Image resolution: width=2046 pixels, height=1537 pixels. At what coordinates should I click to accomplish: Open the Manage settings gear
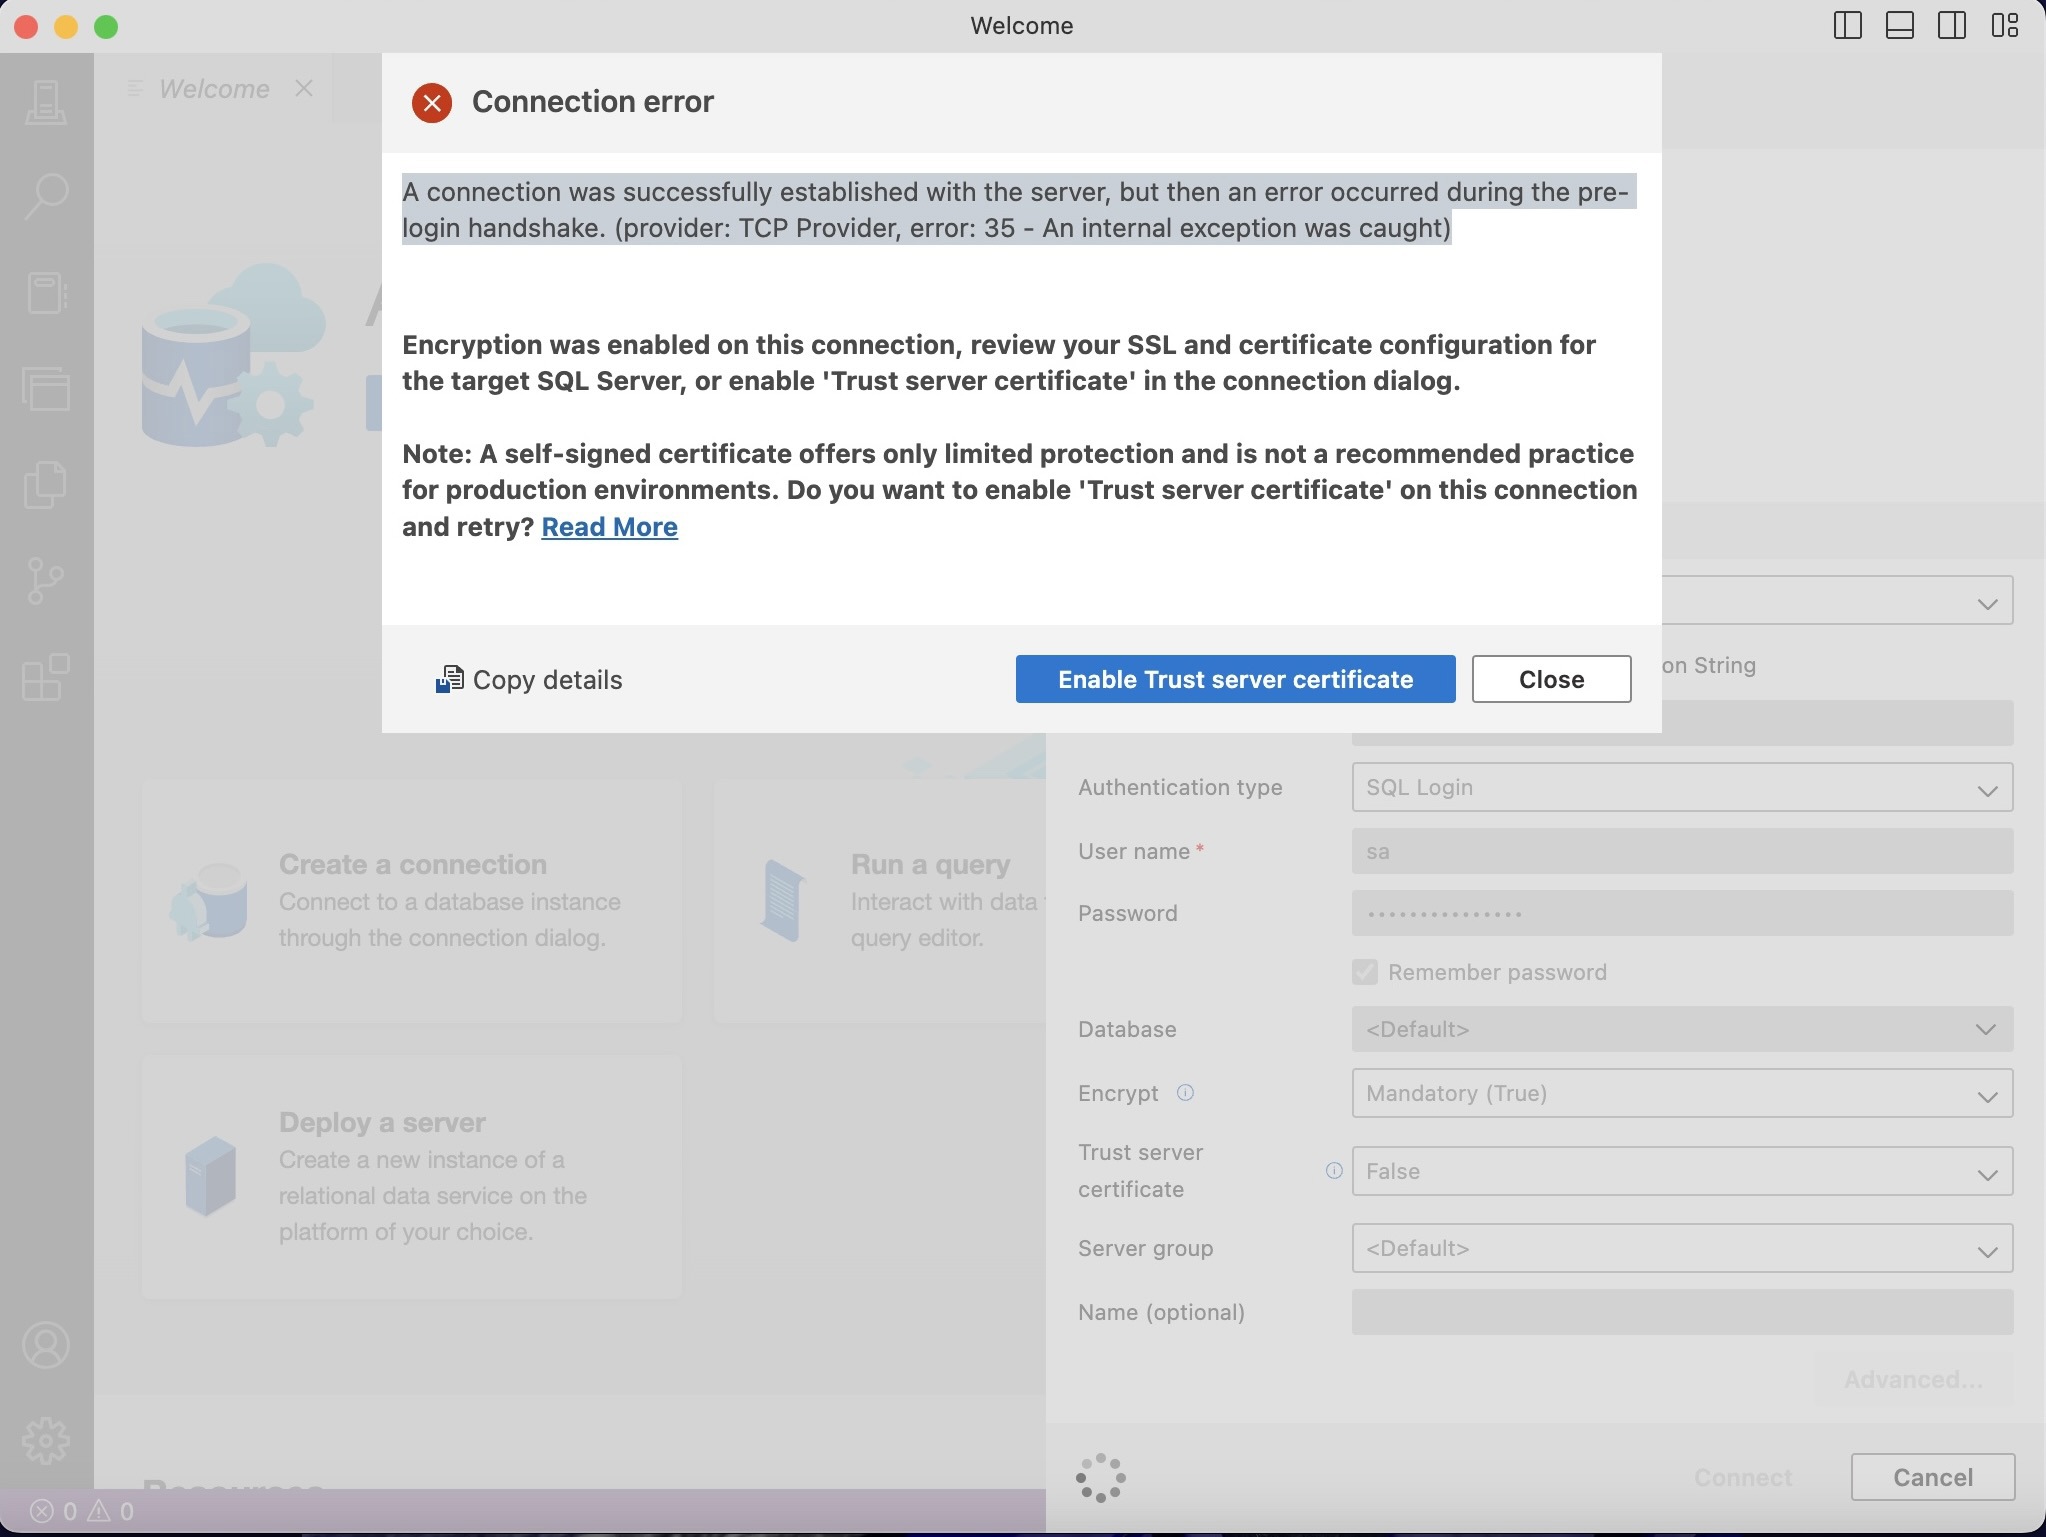[46, 1440]
